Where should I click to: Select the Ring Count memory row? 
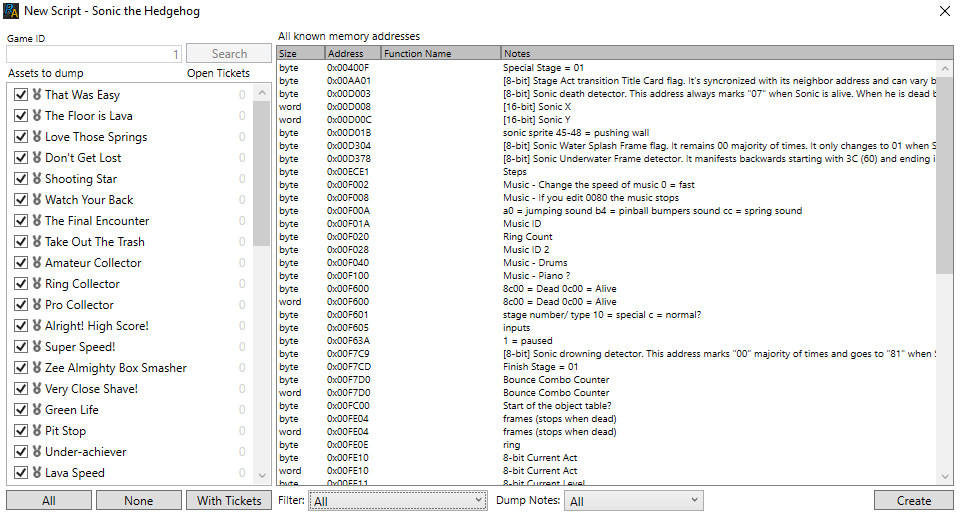coord(606,237)
